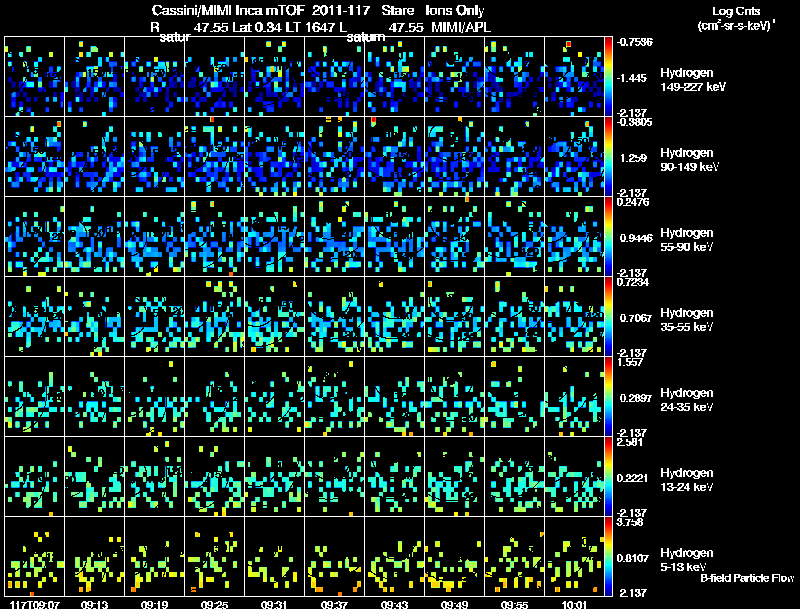Click the 'Hydrogen 24-35 keV' label
This screenshot has height=609, width=800.
coord(687,400)
